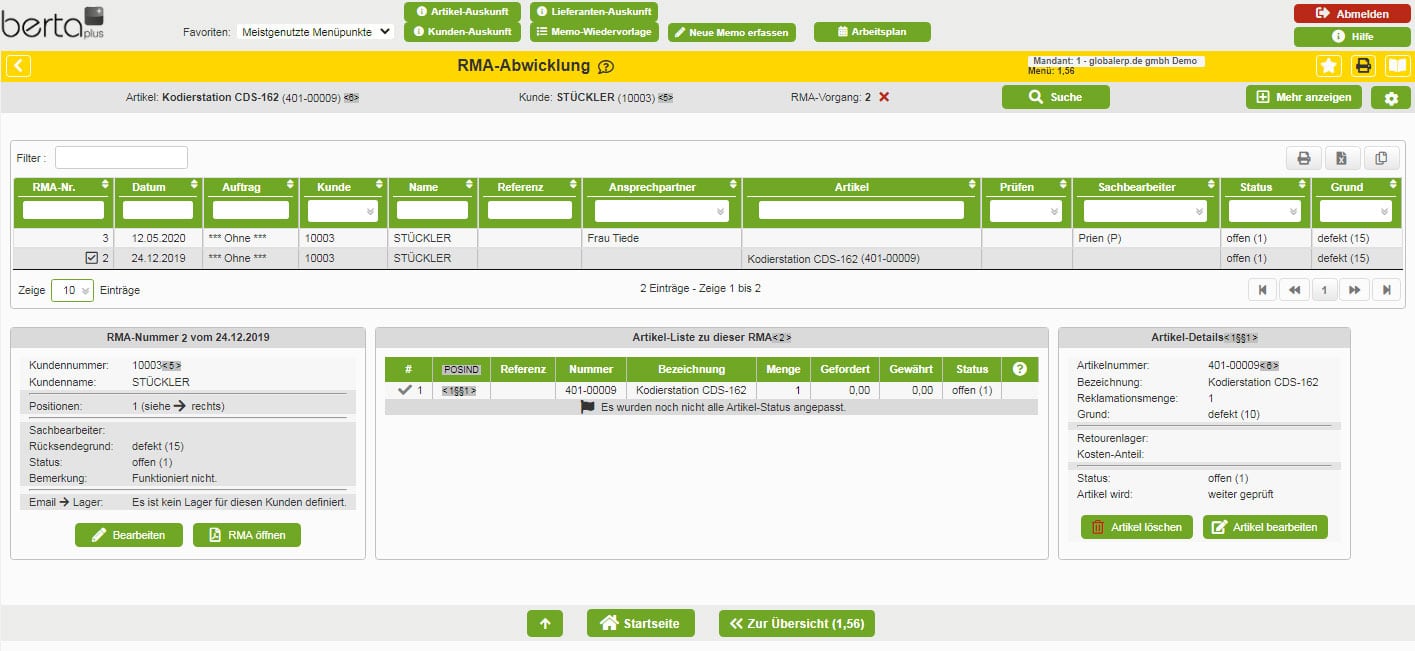Image resolution: width=1415 pixels, height=651 pixels.
Task: Add page to favorites with star icon
Action: 1328,66
